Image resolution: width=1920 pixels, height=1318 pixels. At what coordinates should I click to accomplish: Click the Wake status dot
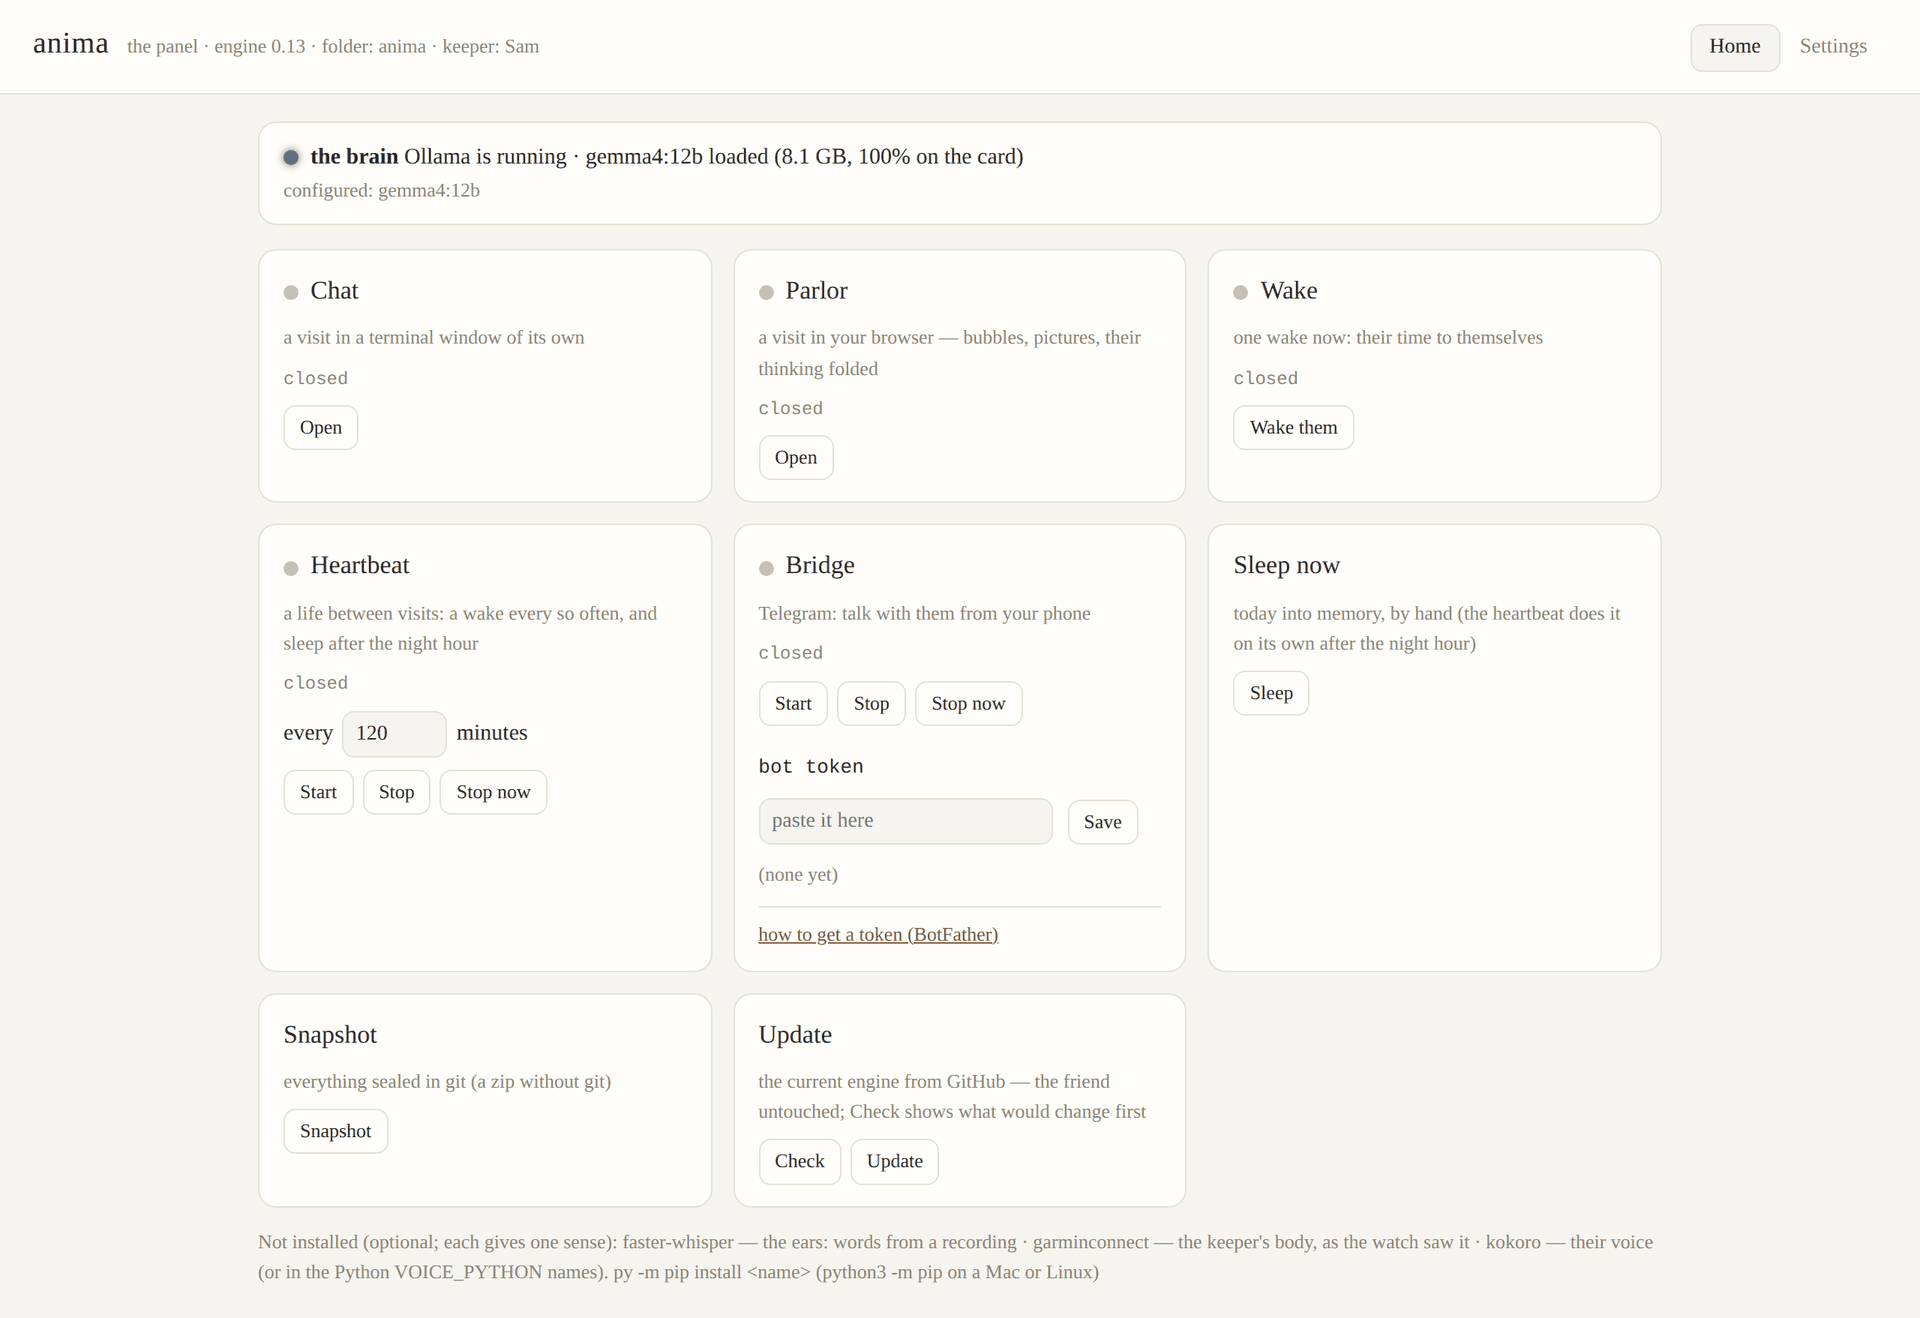click(x=1240, y=292)
